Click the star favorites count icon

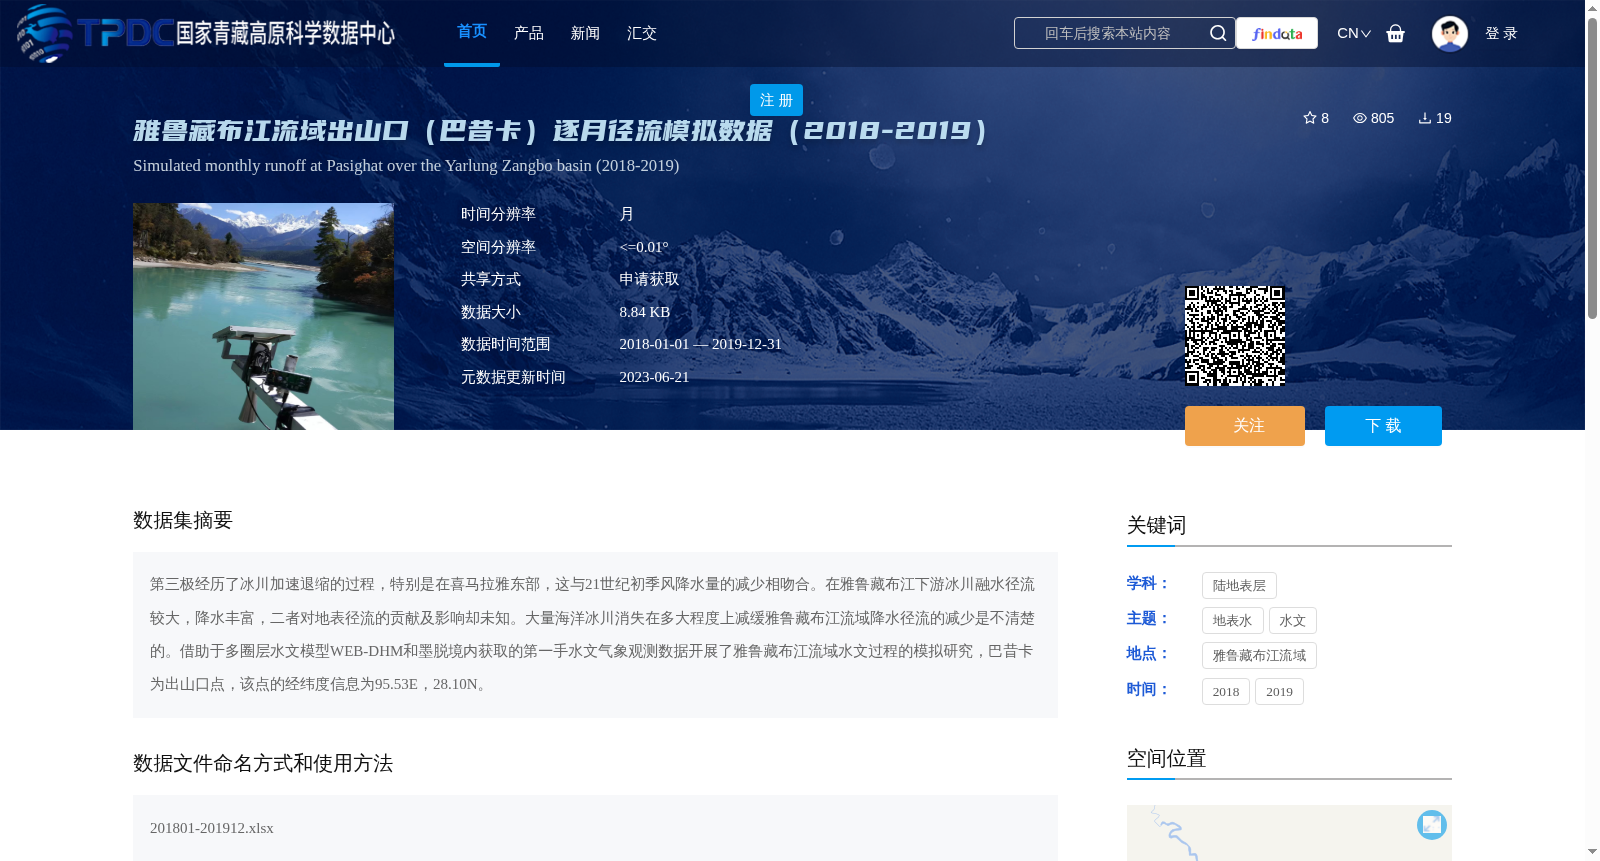(x=1310, y=118)
